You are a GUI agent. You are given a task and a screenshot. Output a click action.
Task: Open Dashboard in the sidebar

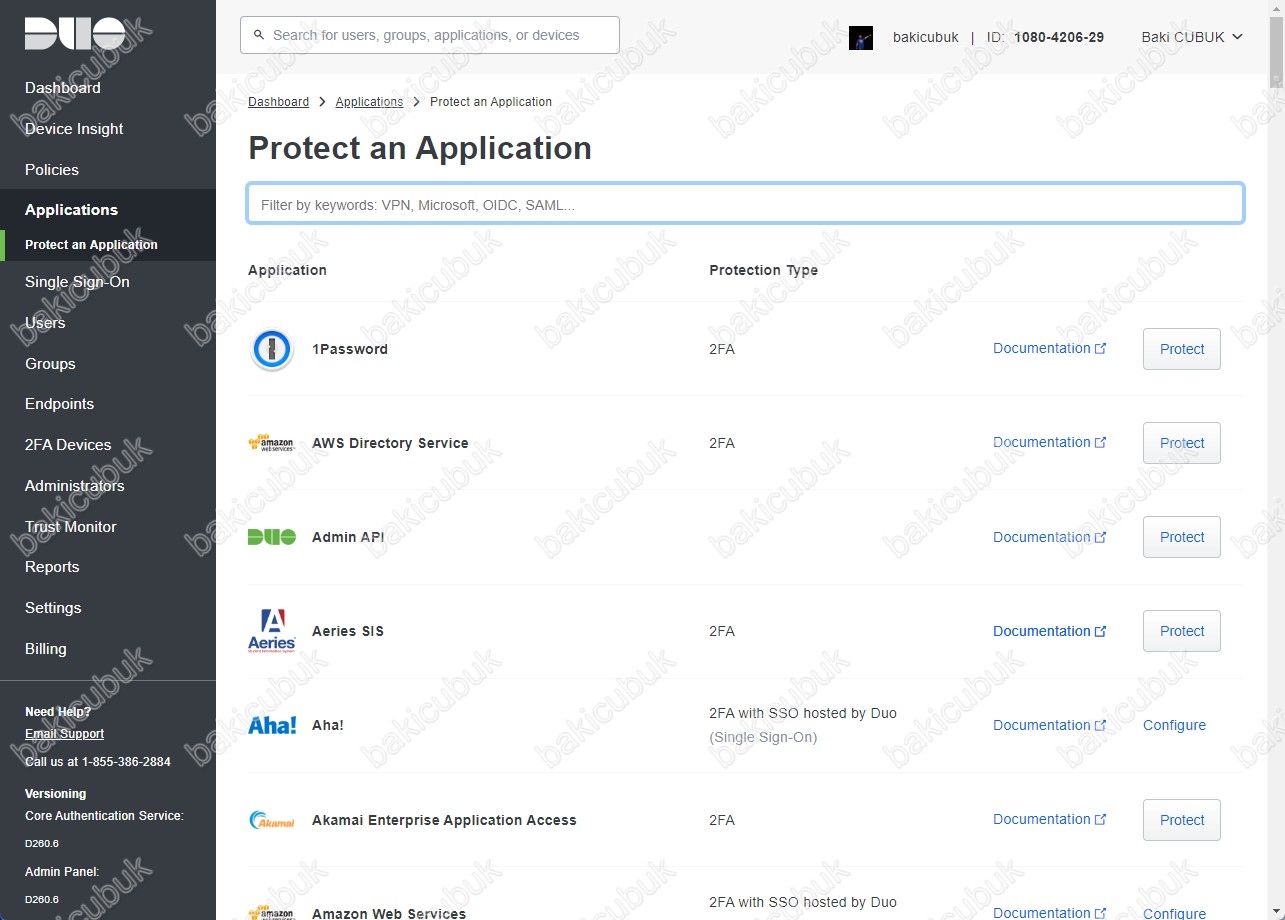tap(63, 88)
